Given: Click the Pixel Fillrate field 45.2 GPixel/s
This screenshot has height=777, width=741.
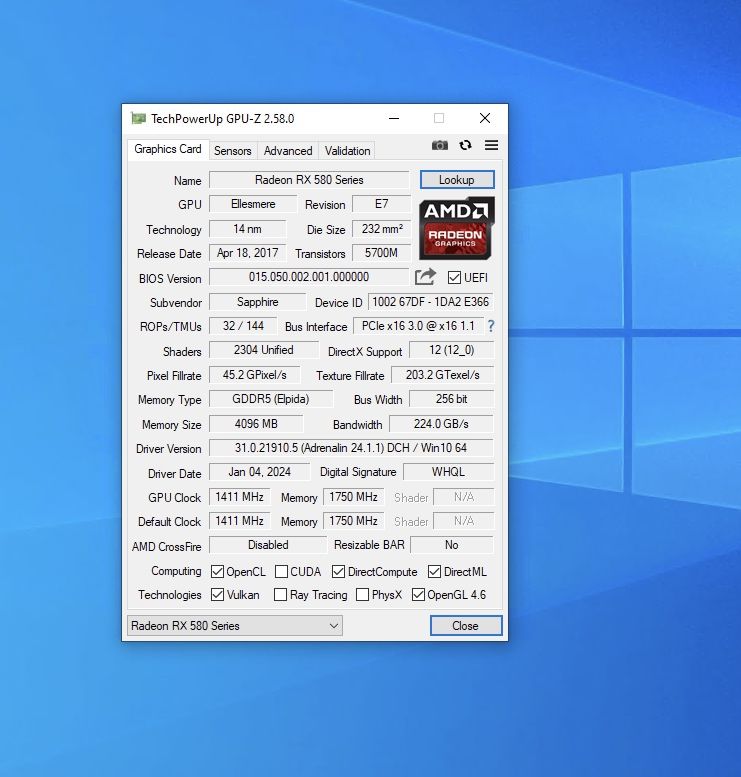Looking at the screenshot, I should click(x=255, y=375).
